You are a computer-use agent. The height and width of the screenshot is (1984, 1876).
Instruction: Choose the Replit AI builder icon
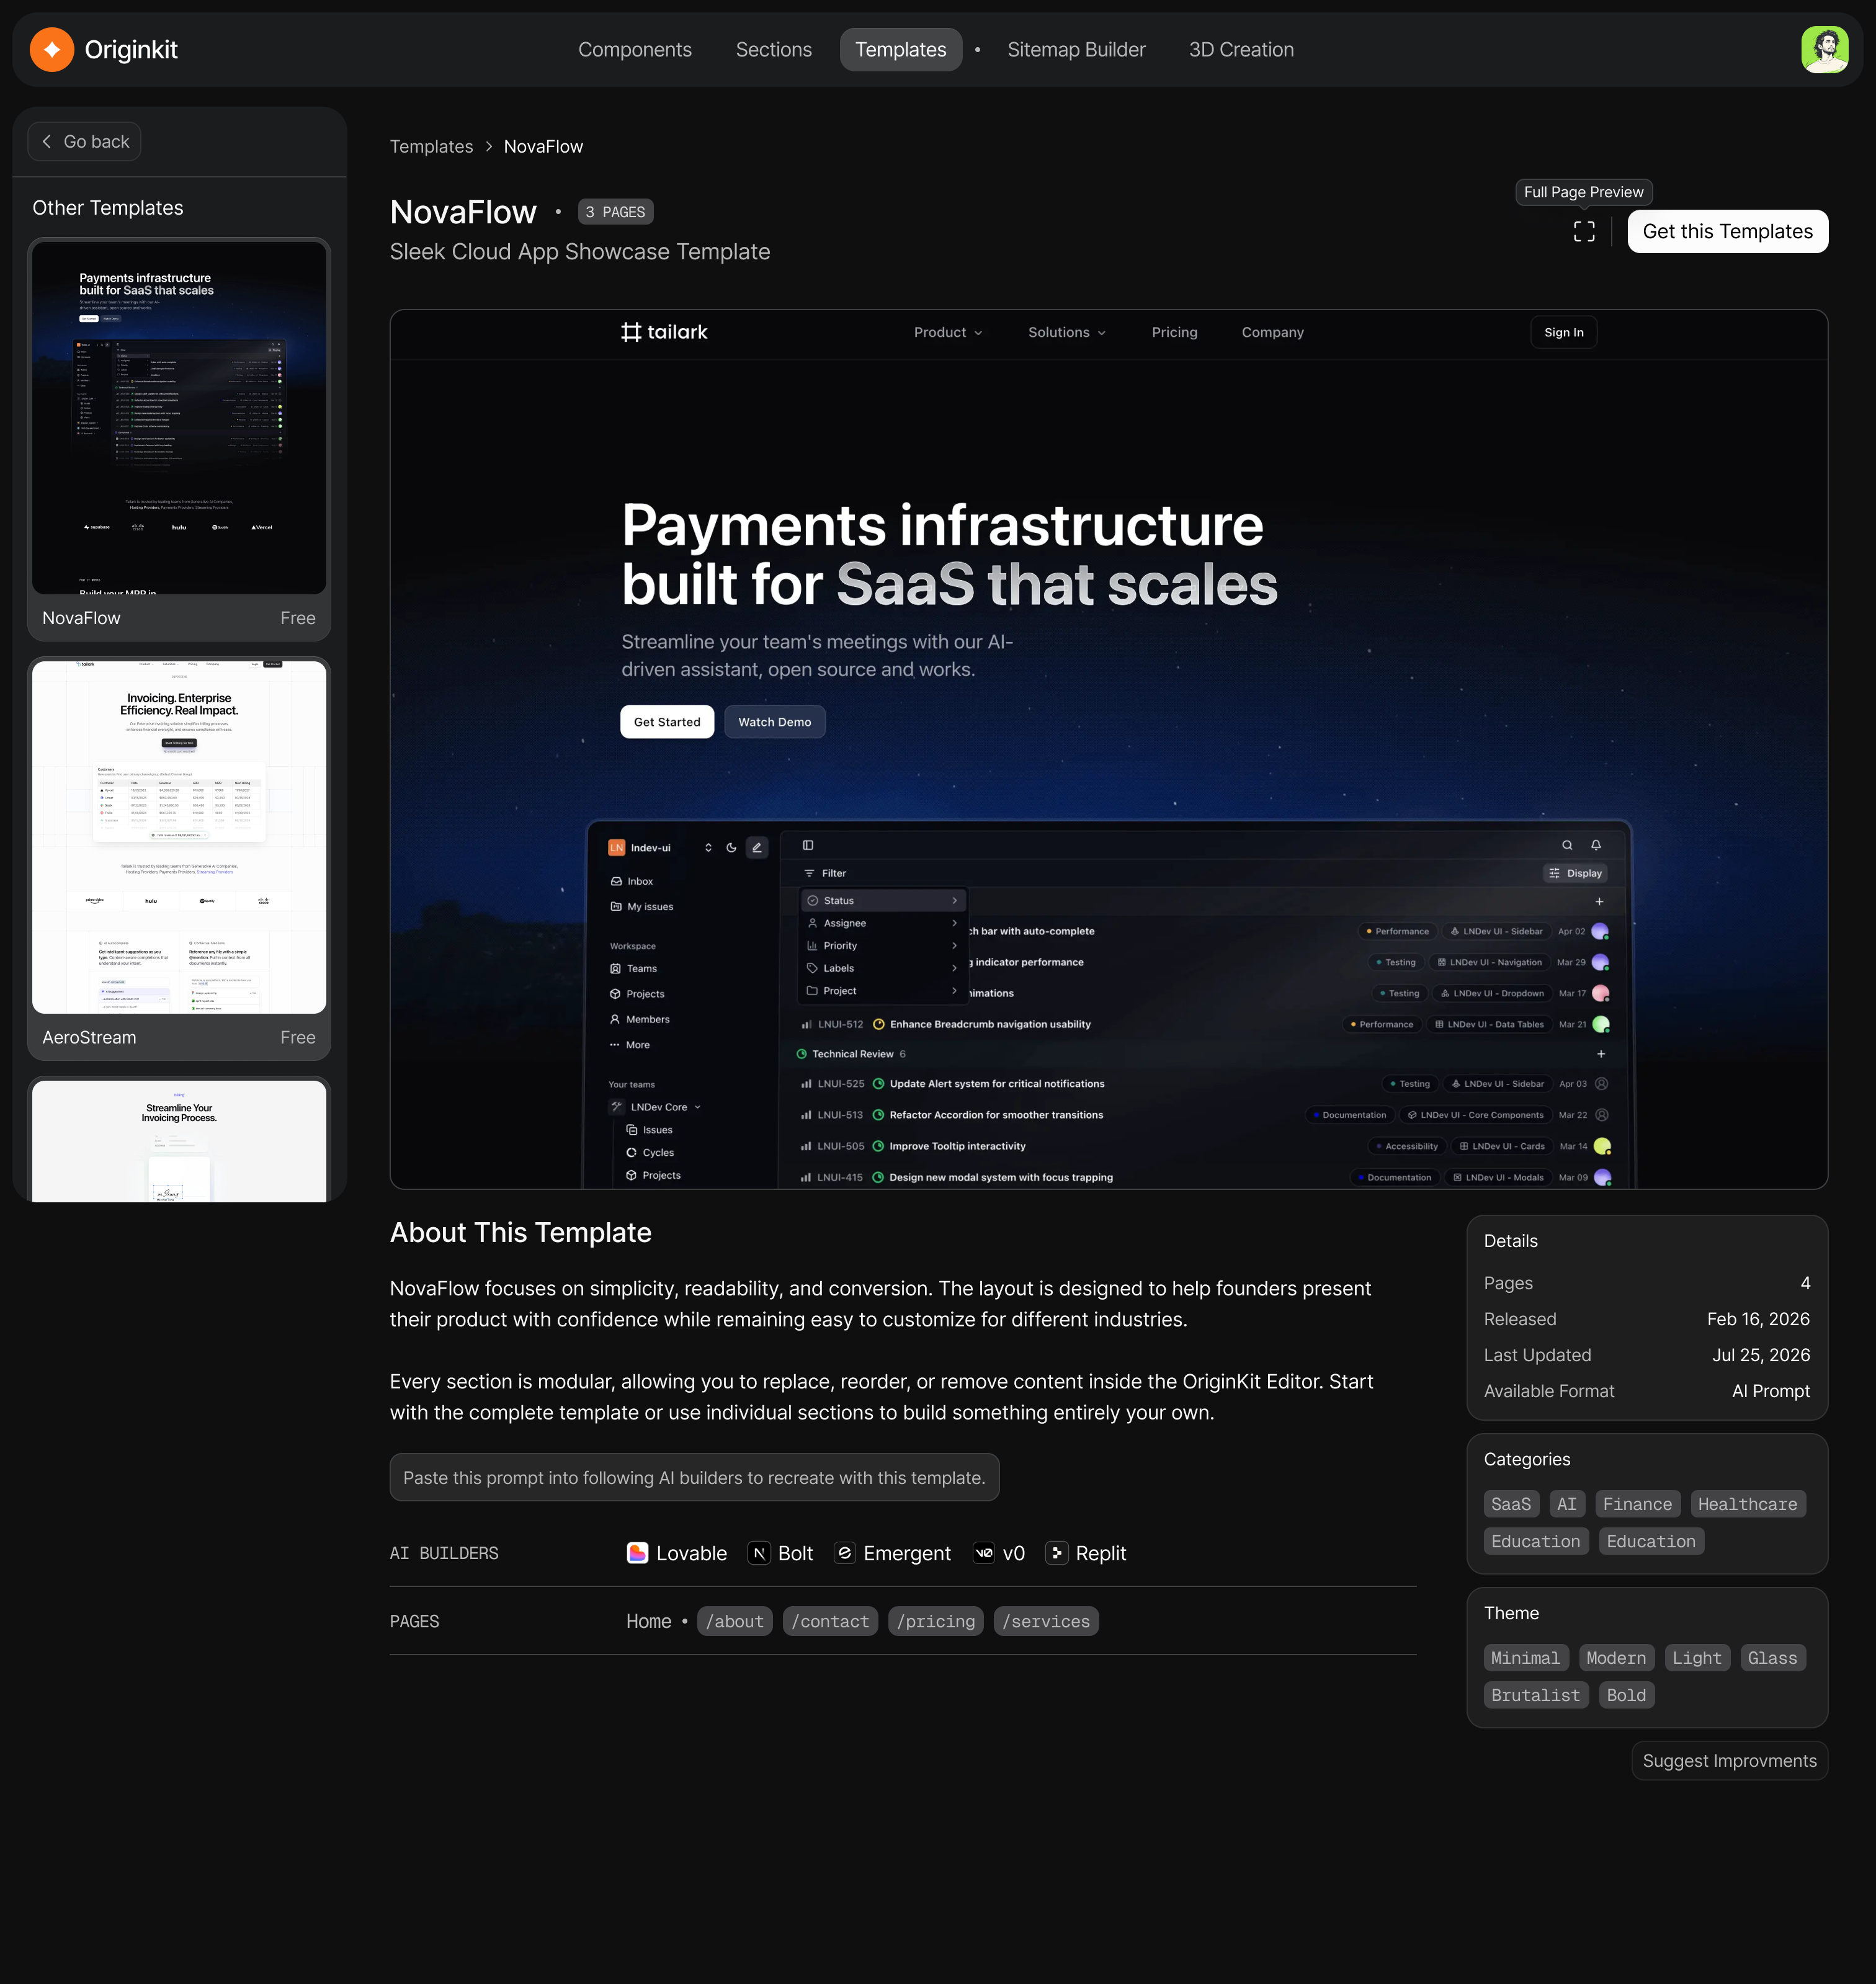coord(1057,1553)
